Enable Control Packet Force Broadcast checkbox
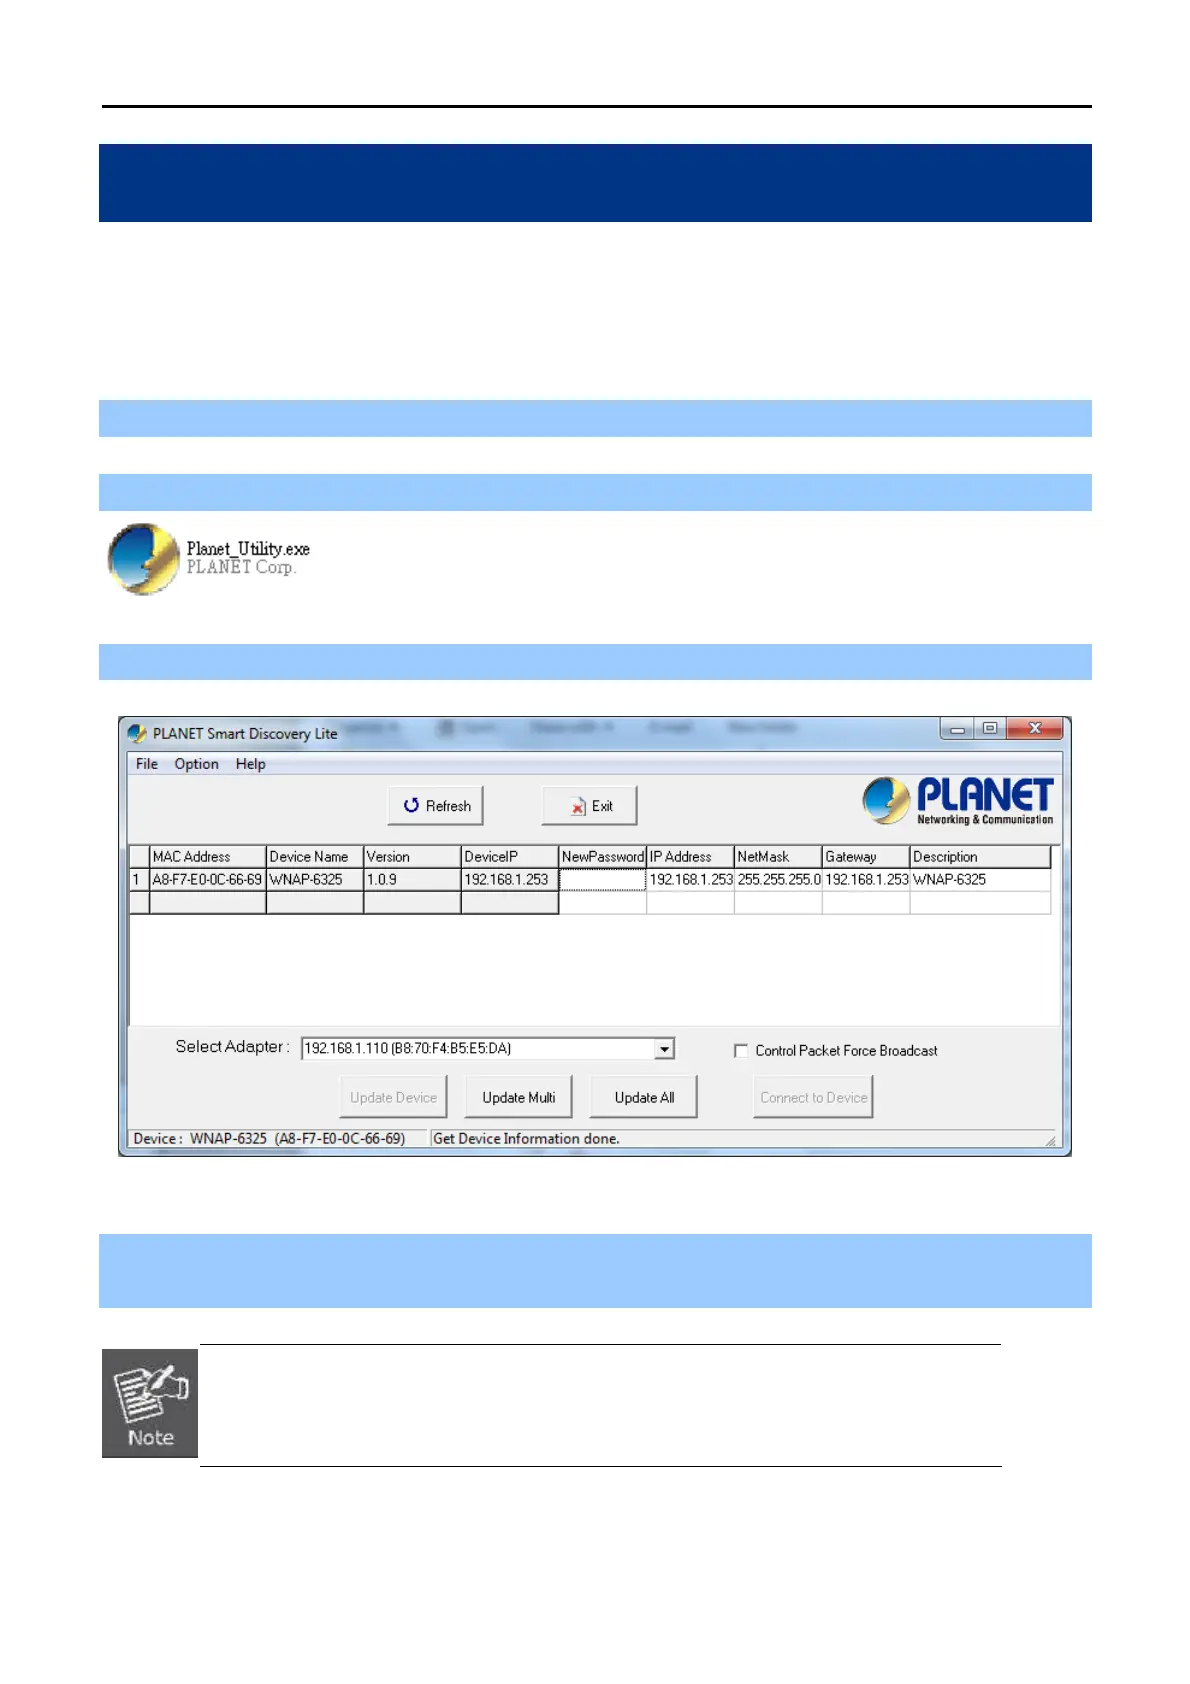 (x=741, y=1051)
